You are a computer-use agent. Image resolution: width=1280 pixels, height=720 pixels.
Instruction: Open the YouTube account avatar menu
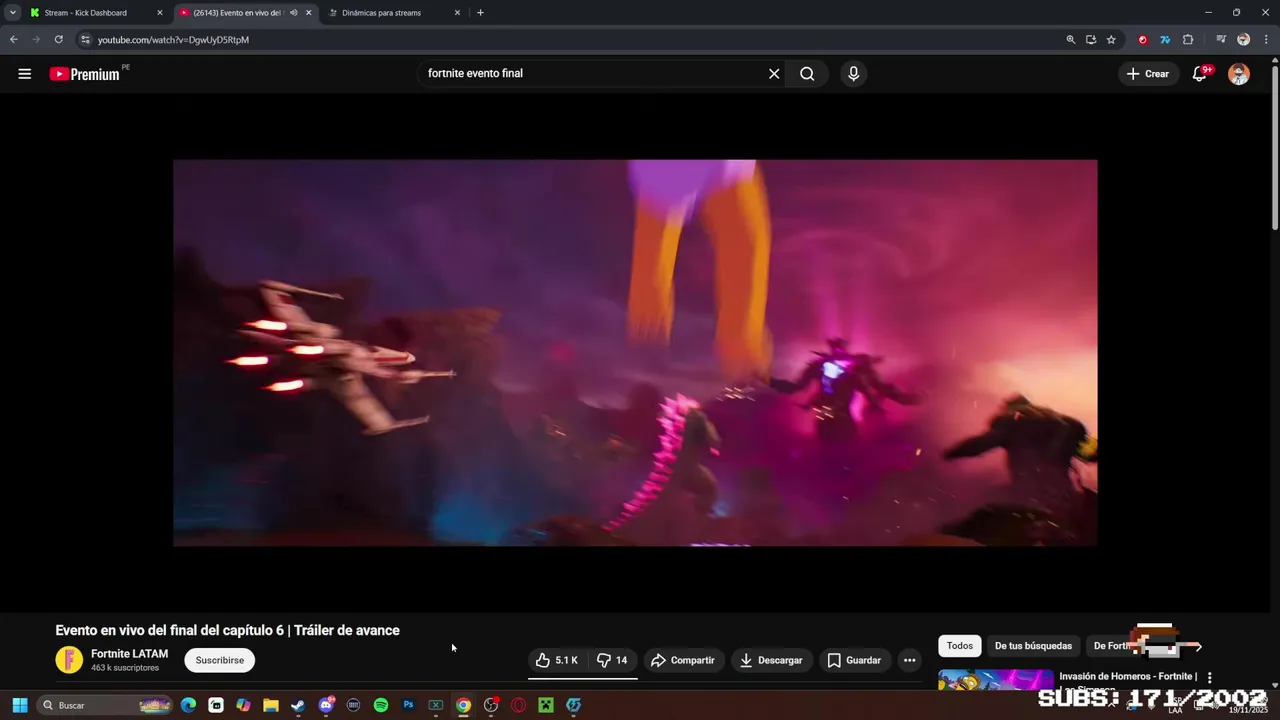click(x=1239, y=74)
